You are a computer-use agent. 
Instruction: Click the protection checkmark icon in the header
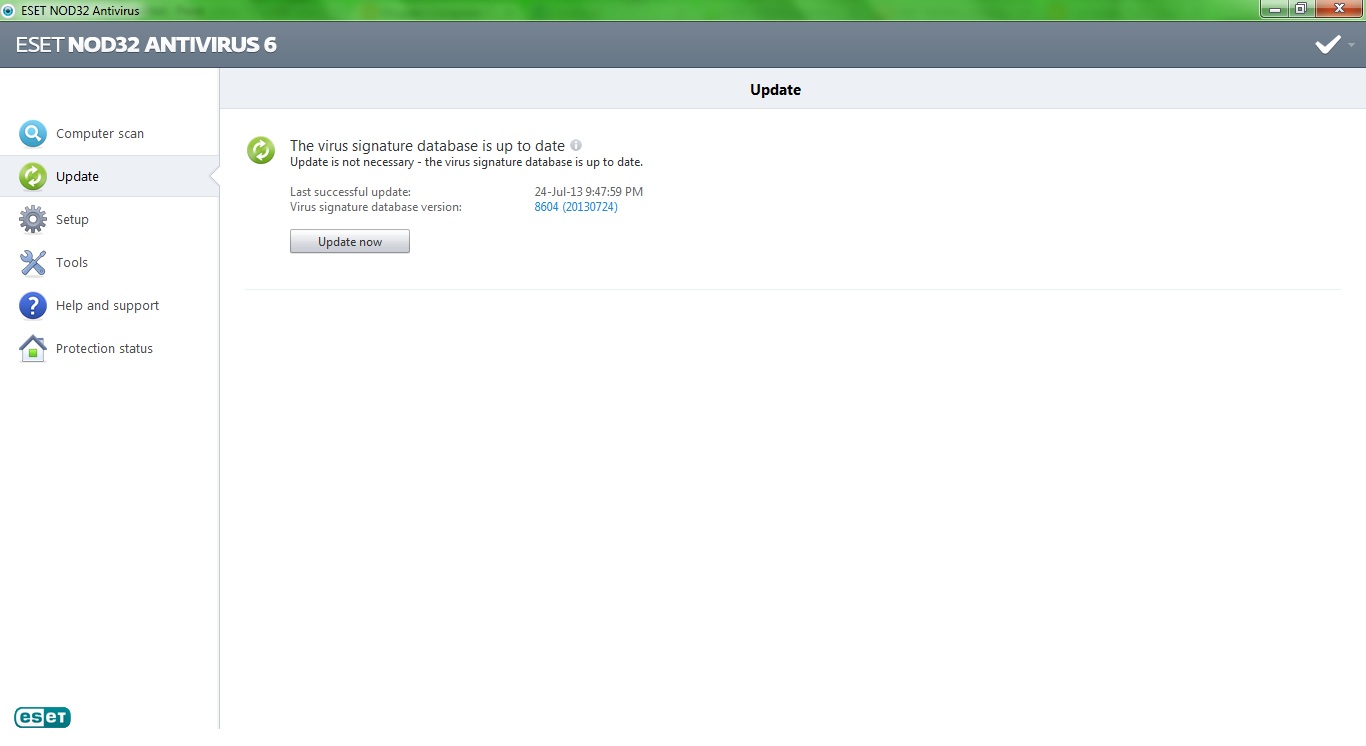(x=1328, y=44)
